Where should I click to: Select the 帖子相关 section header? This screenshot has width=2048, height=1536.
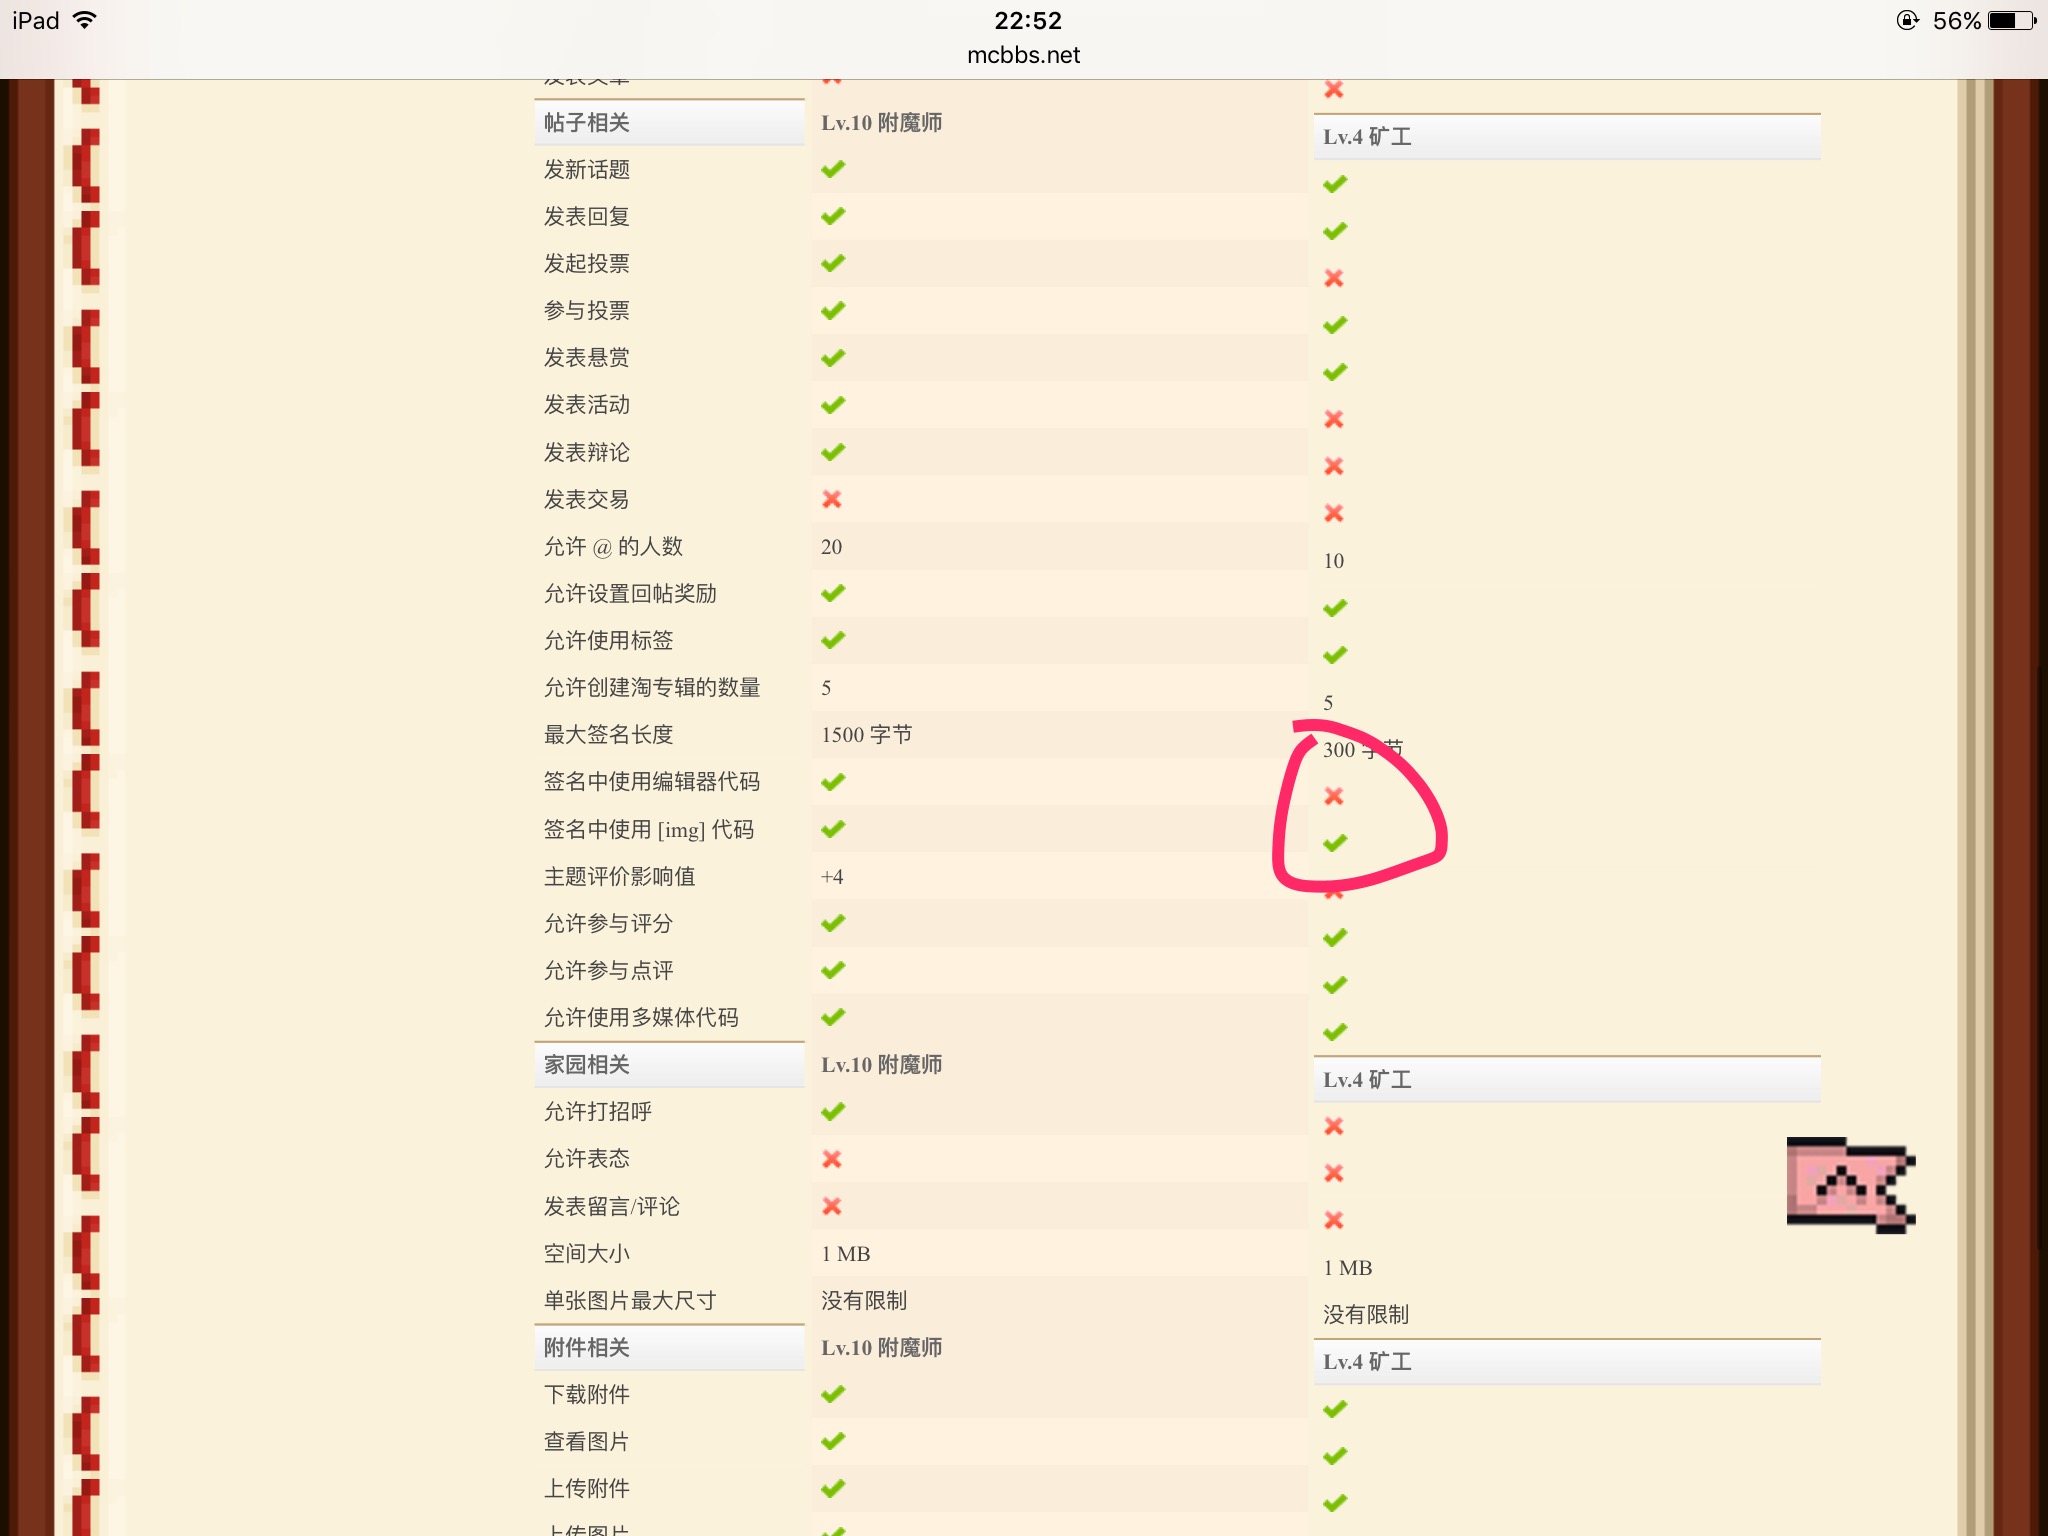[587, 123]
